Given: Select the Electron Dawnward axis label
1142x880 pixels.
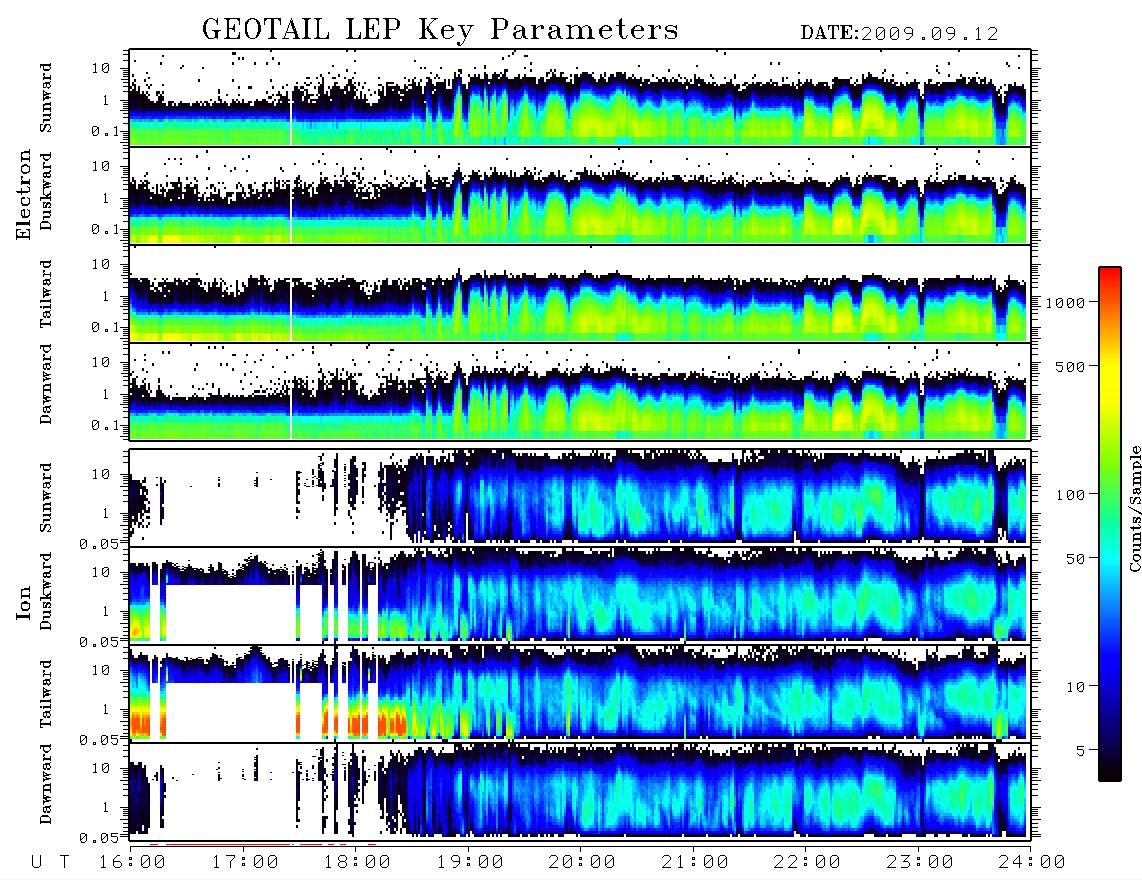Looking at the screenshot, I should [46, 385].
